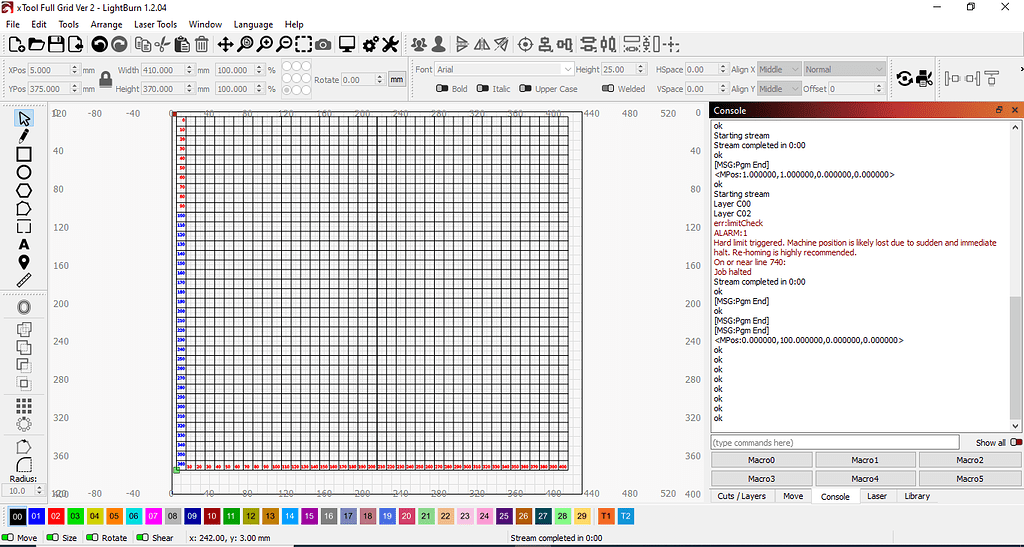The width and height of the screenshot is (1024, 547).
Task: Open the Laser Tools menu
Action: tap(155, 24)
